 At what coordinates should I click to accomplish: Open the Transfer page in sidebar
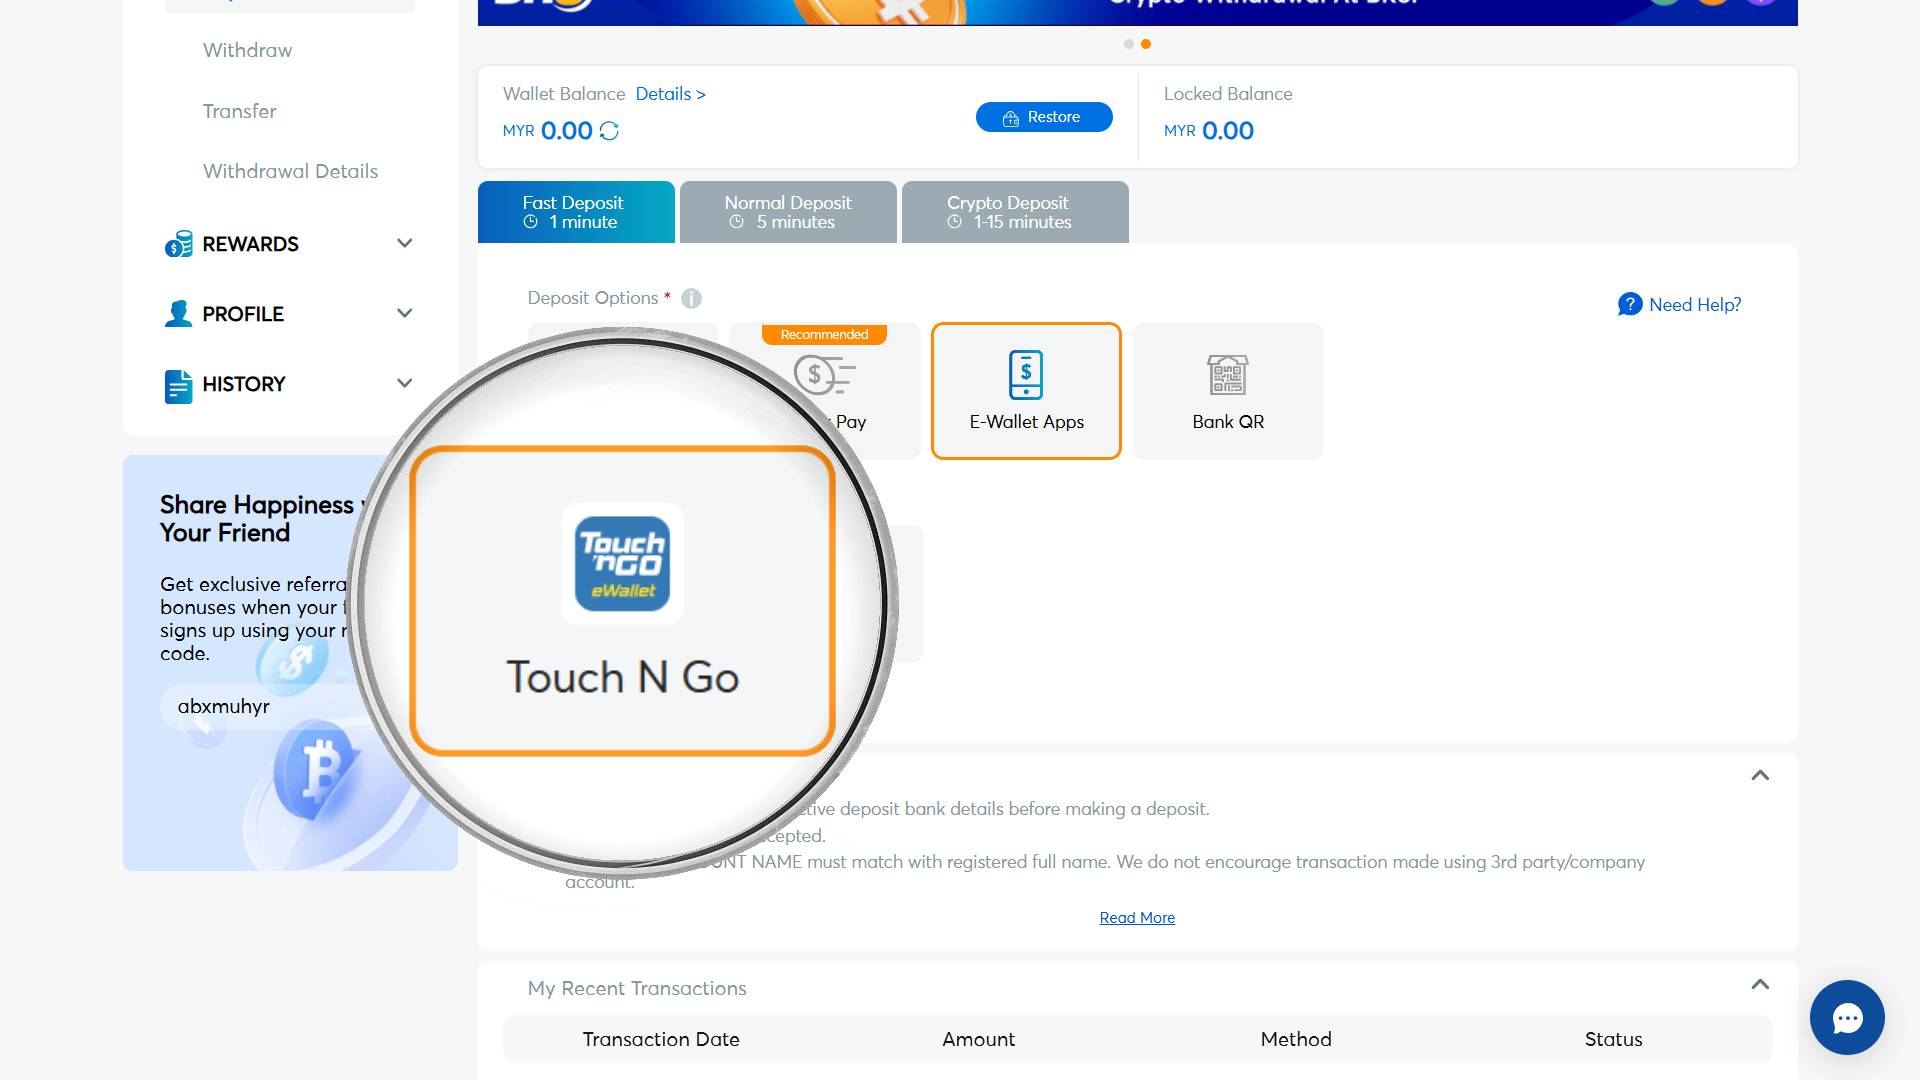239,111
